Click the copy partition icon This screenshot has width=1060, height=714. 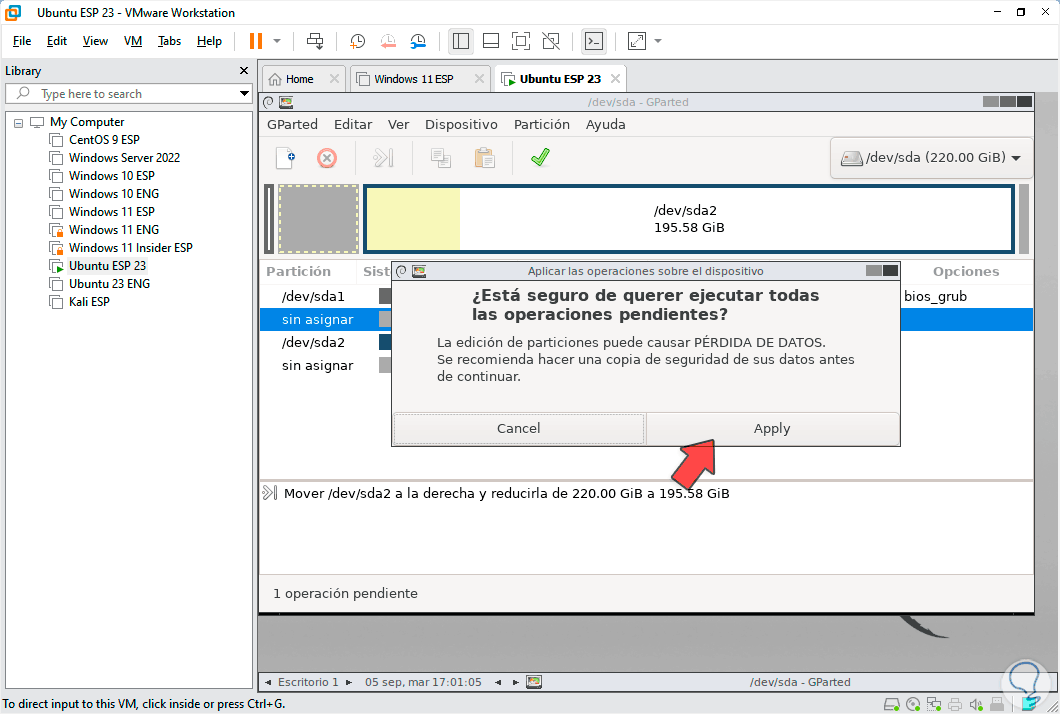click(441, 158)
